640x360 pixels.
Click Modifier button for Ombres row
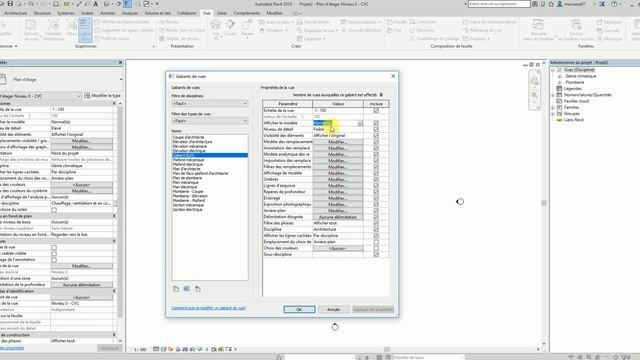click(338, 179)
